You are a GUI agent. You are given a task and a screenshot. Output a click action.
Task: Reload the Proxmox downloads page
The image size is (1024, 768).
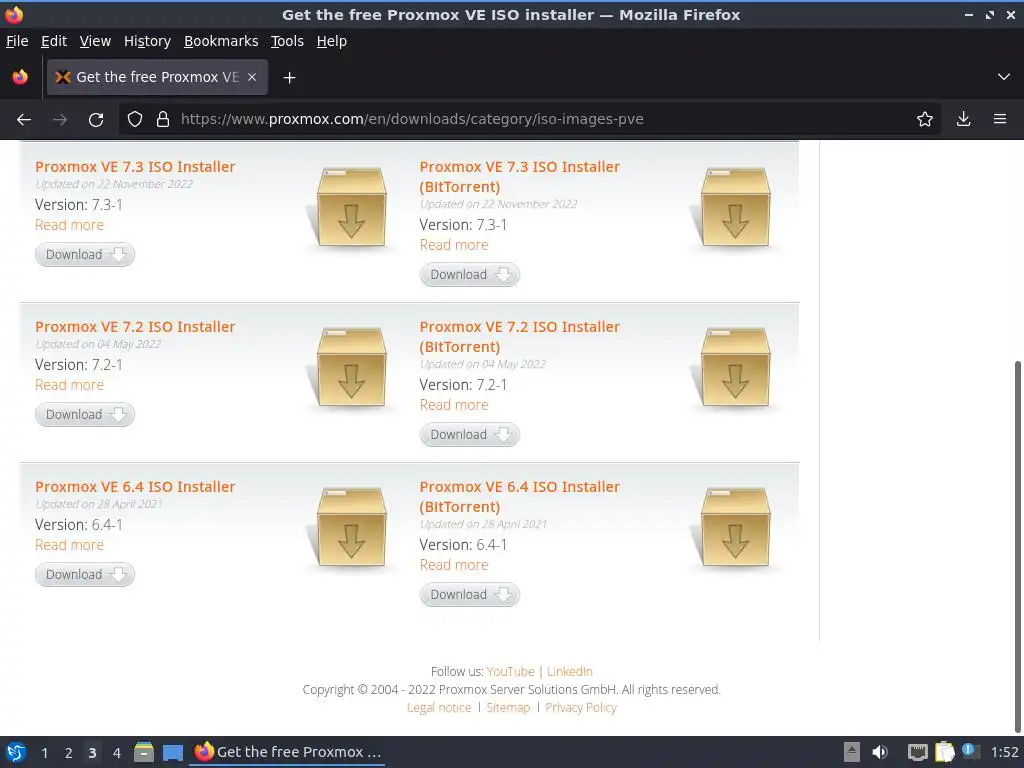tap(96, 120)
